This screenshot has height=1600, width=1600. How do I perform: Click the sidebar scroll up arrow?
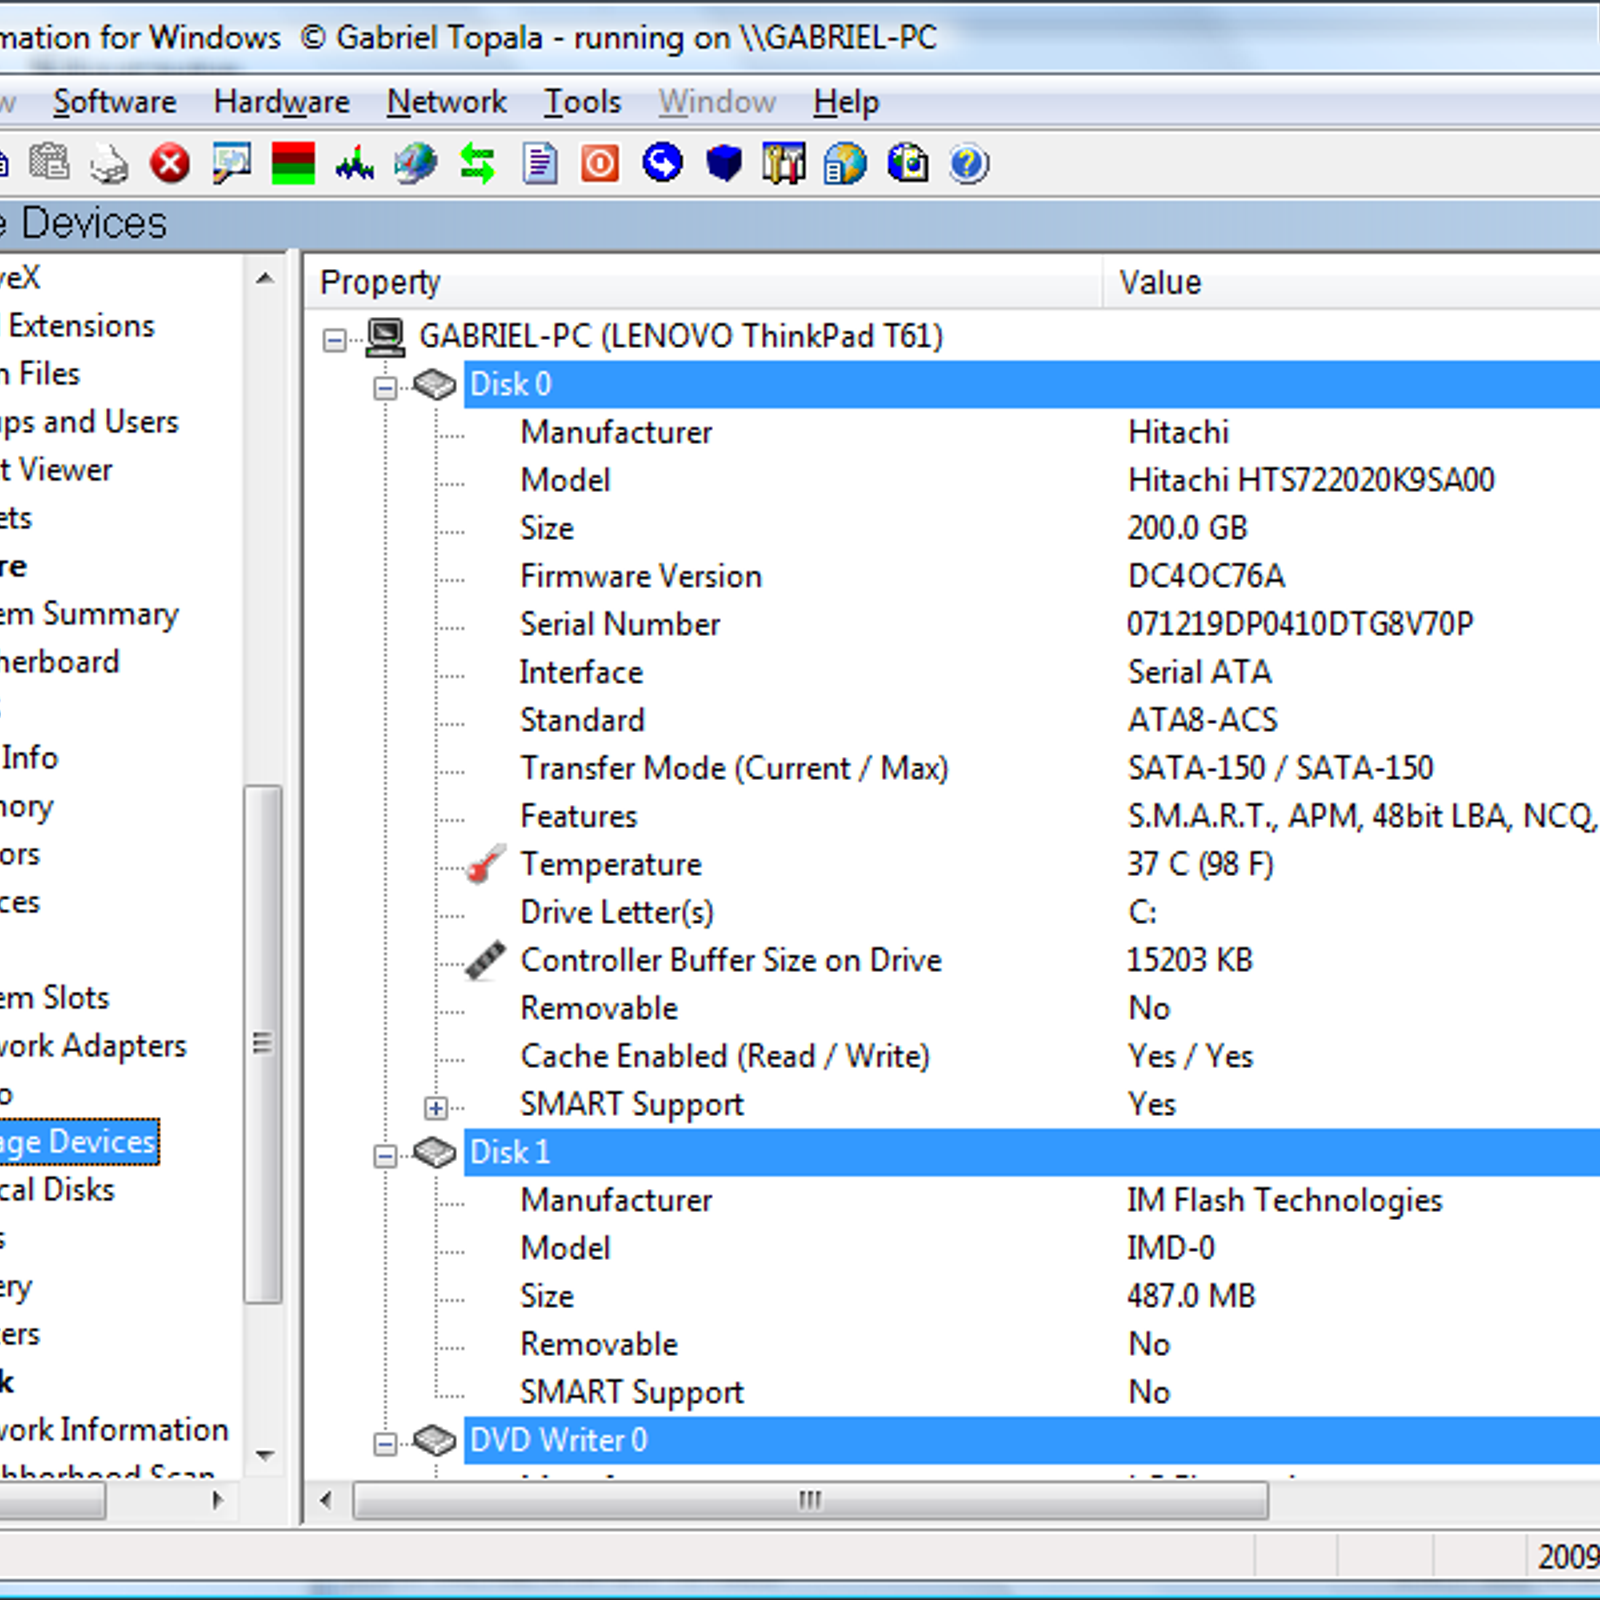(x=265, y=278)
